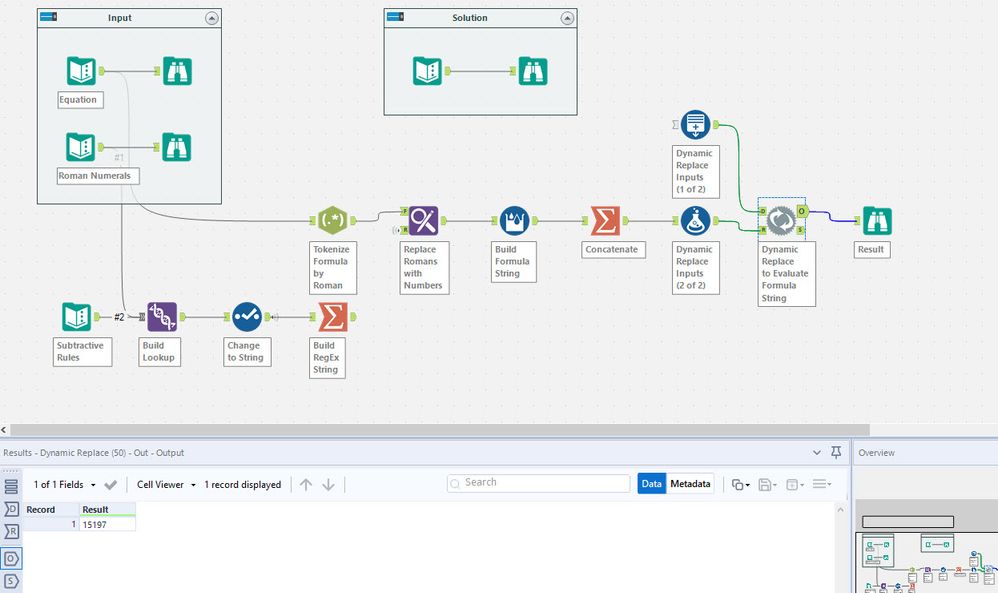The width and height of the screenshot is (998, 593).
Task: Open the 1 of 1 Fields dropdown
Action: pos(64,485)
